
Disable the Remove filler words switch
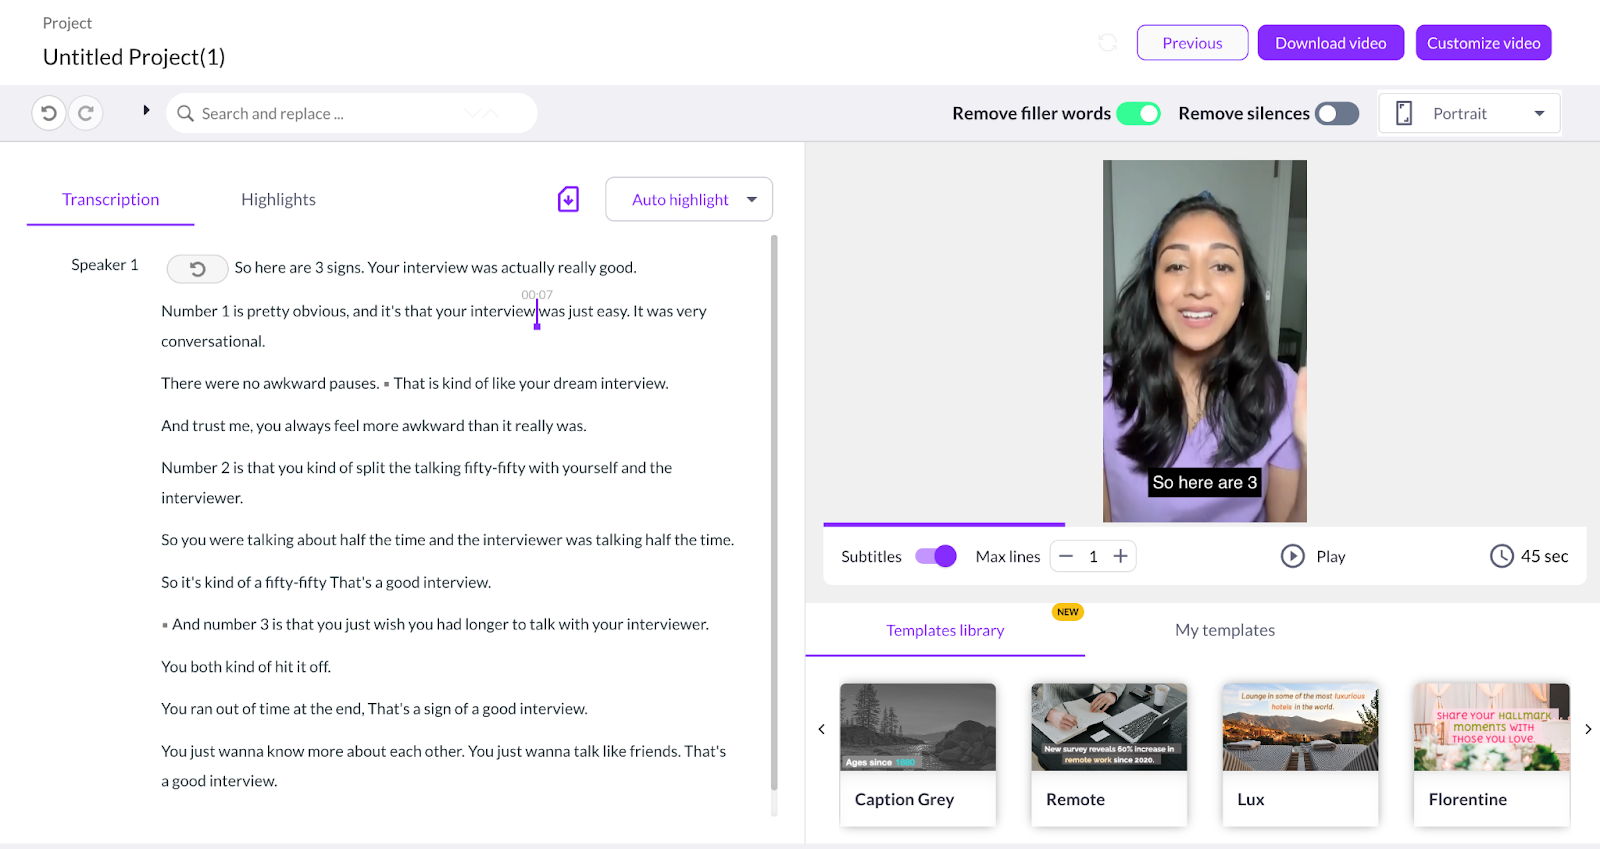click(x=1138, y=113)
